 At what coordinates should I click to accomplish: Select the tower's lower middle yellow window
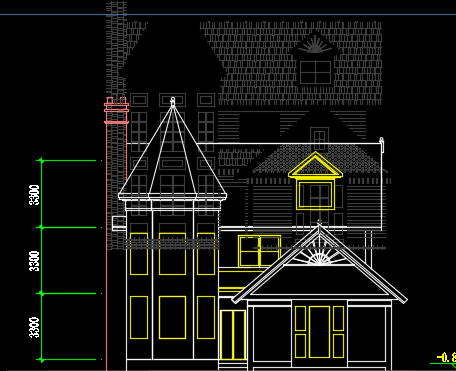(x=172, y=317)
